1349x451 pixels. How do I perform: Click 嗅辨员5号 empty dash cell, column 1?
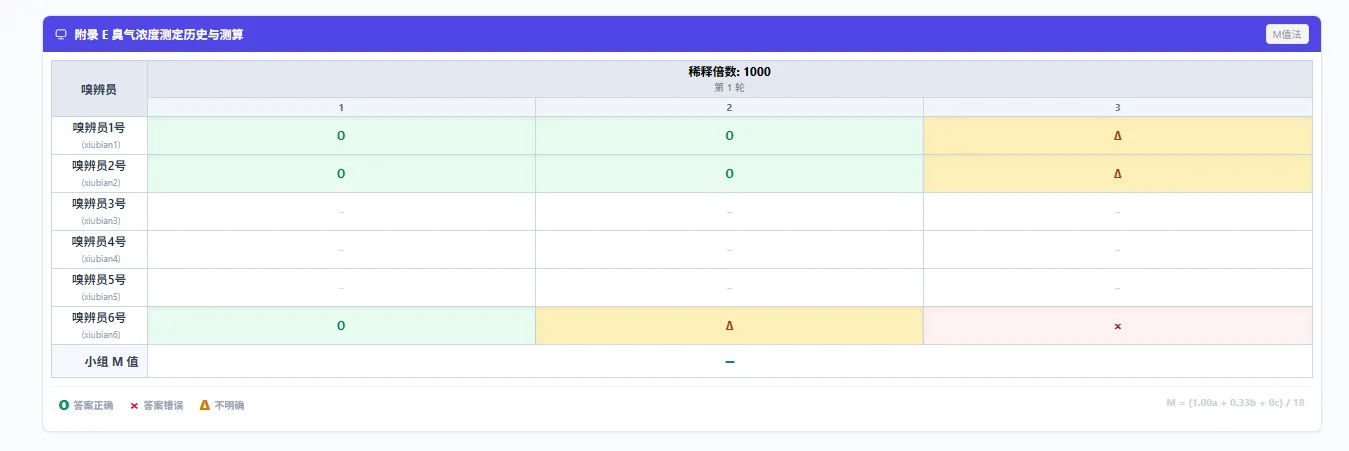tap(341, 288)
